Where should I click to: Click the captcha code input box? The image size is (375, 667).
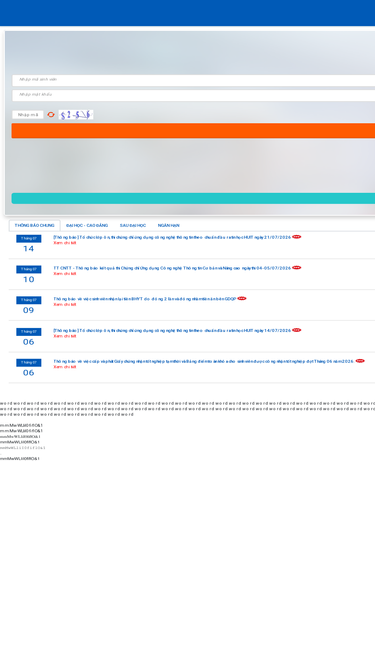click(28, 115)
